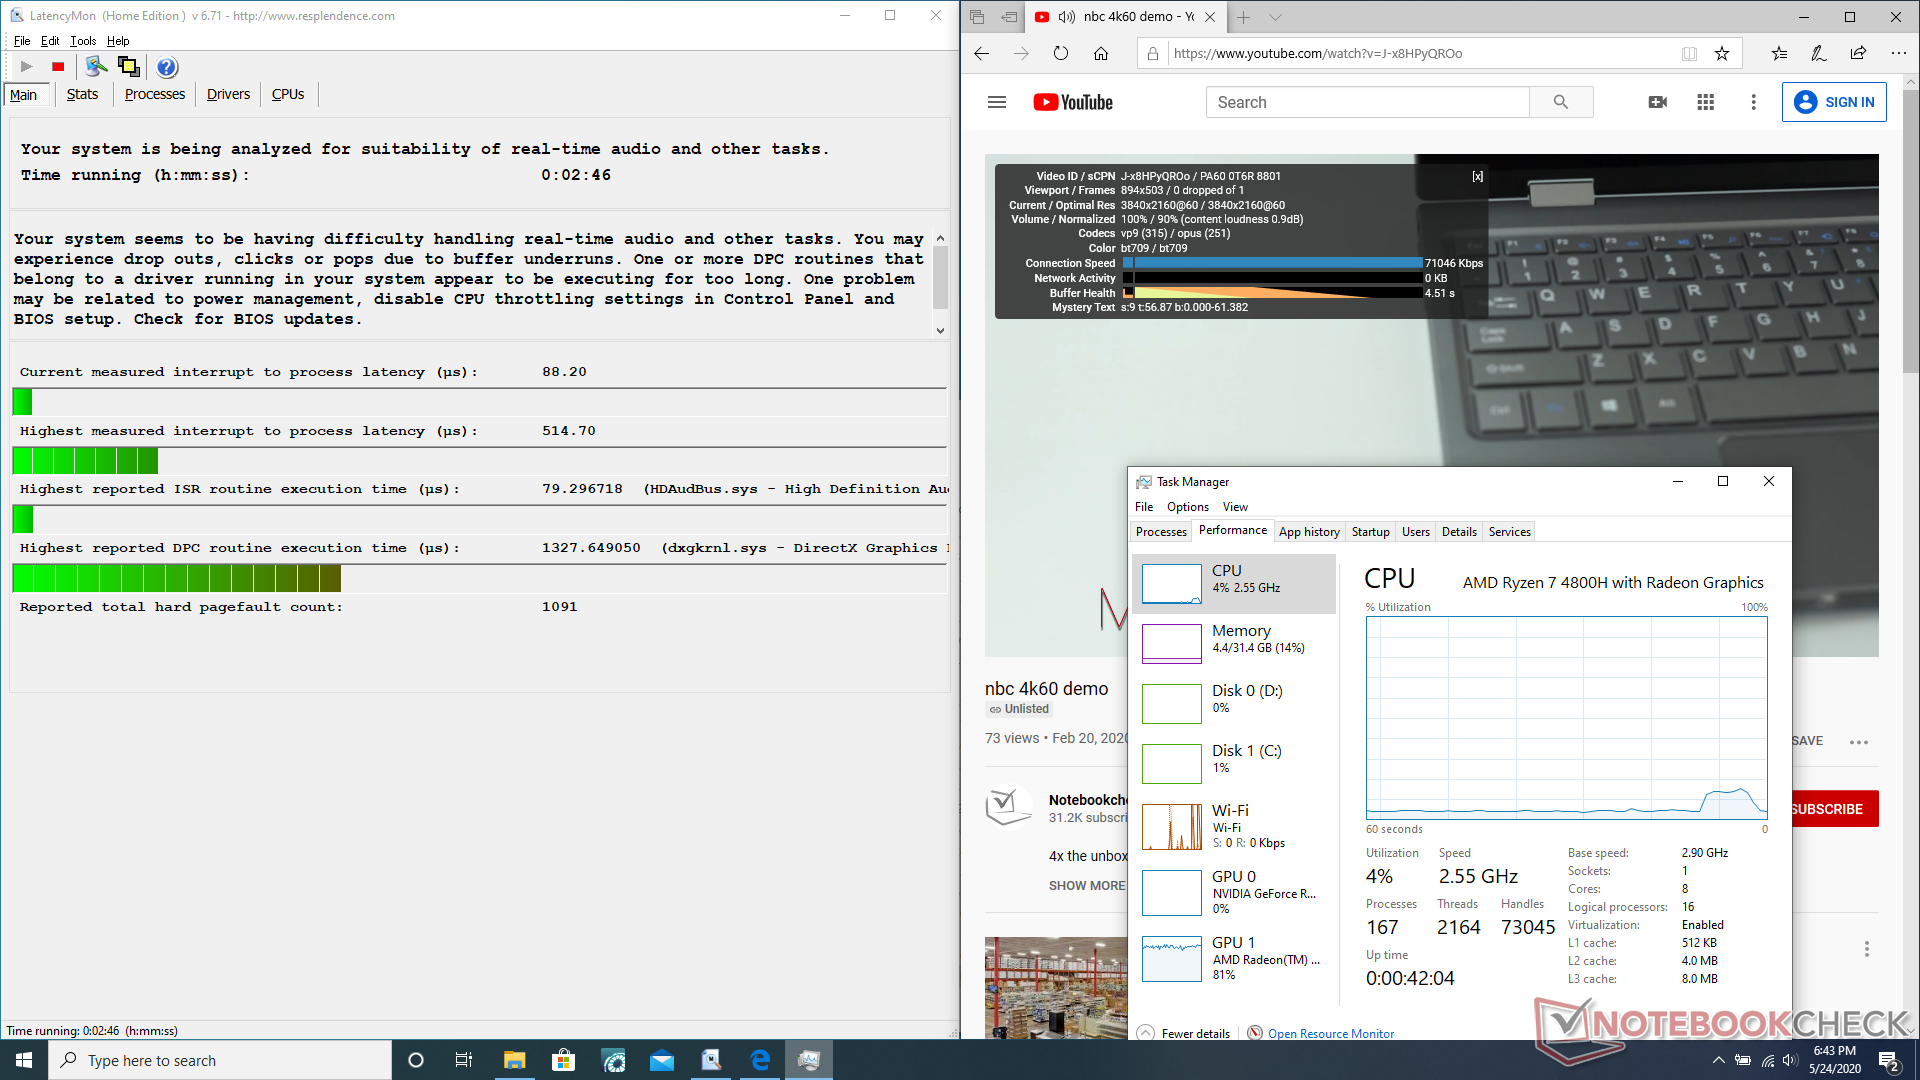Open the action center notifications
This screenshot has width=1920, height=1080.
pos(1889,1061)
